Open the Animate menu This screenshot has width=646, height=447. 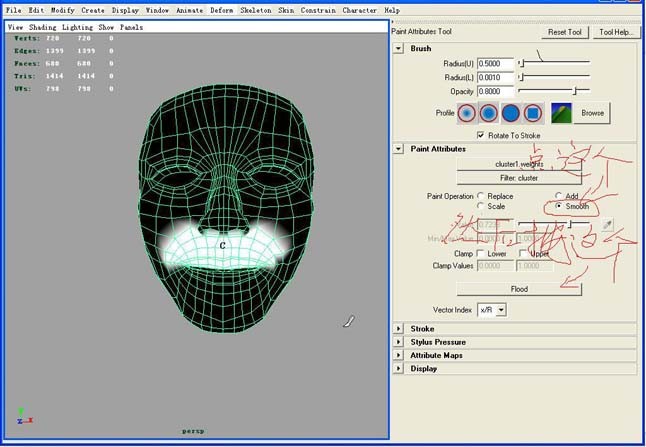(190, 10)
